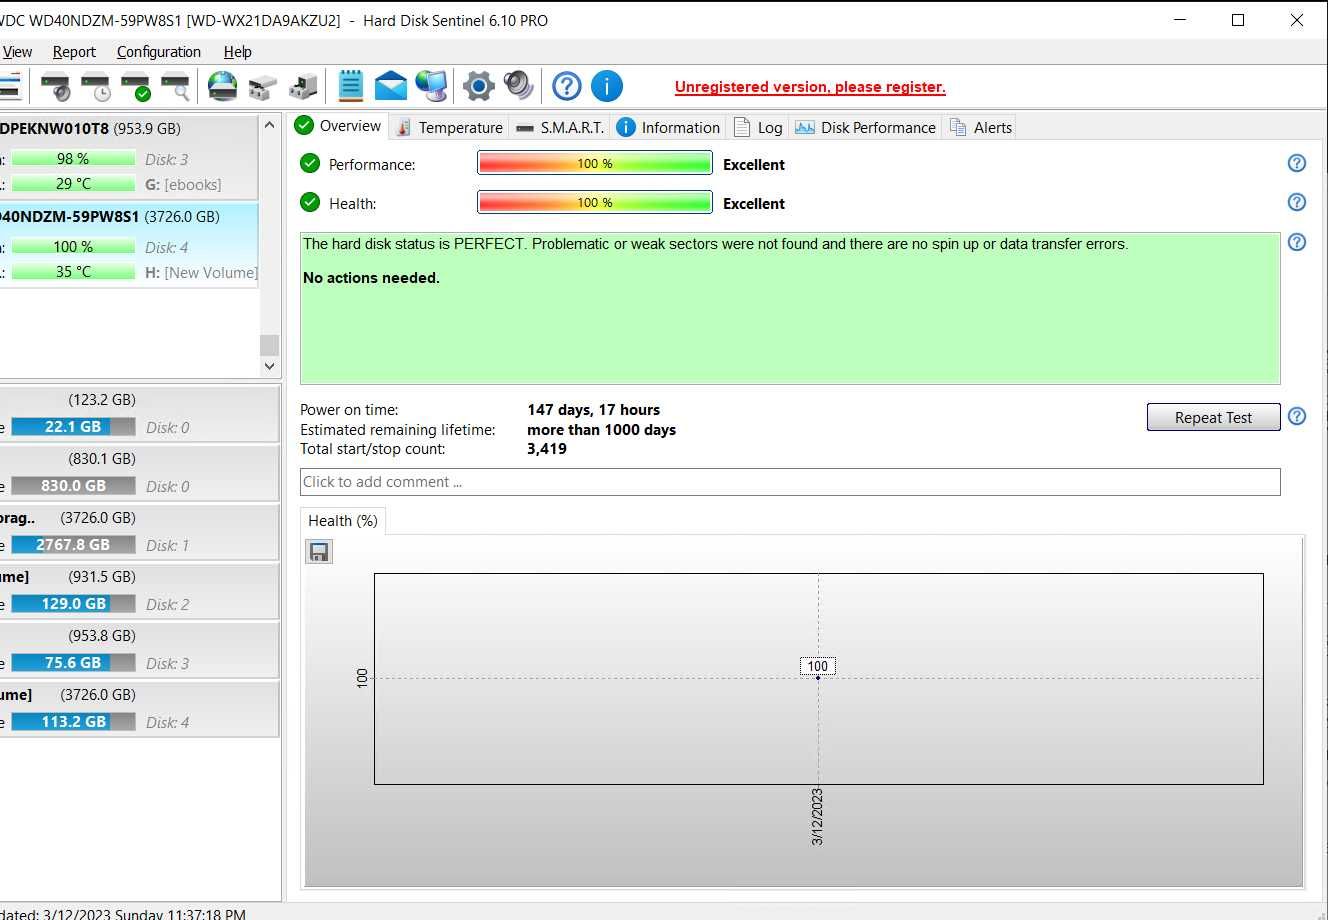Click the disk list scrollbar thumb

[x=269, y=345]
